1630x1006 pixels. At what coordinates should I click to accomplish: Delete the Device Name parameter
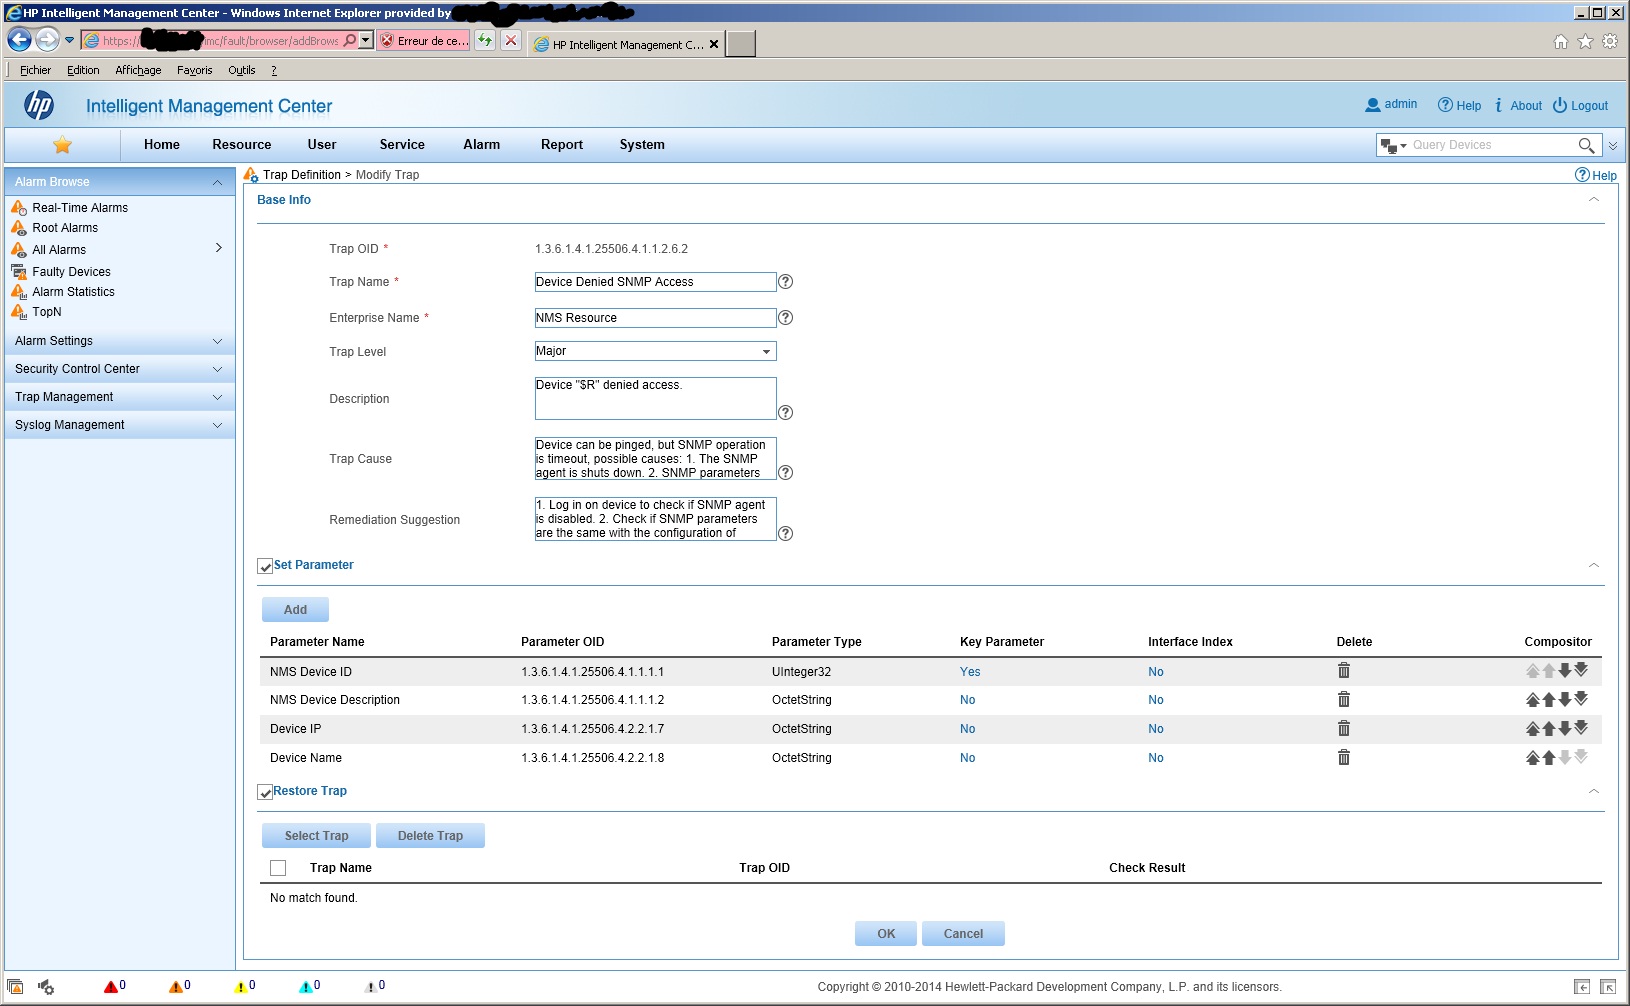click(1344, 758)
